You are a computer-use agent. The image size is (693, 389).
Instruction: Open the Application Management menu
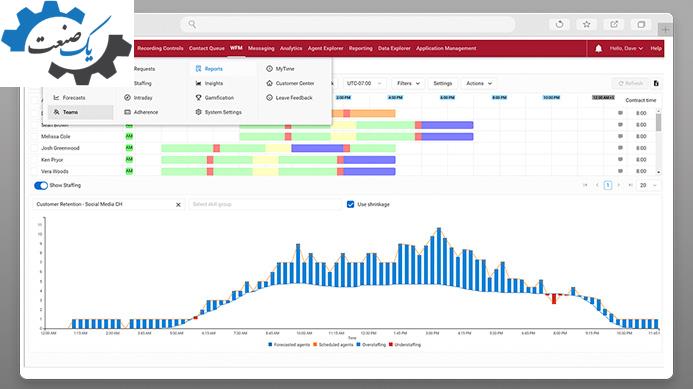[446, 48]
